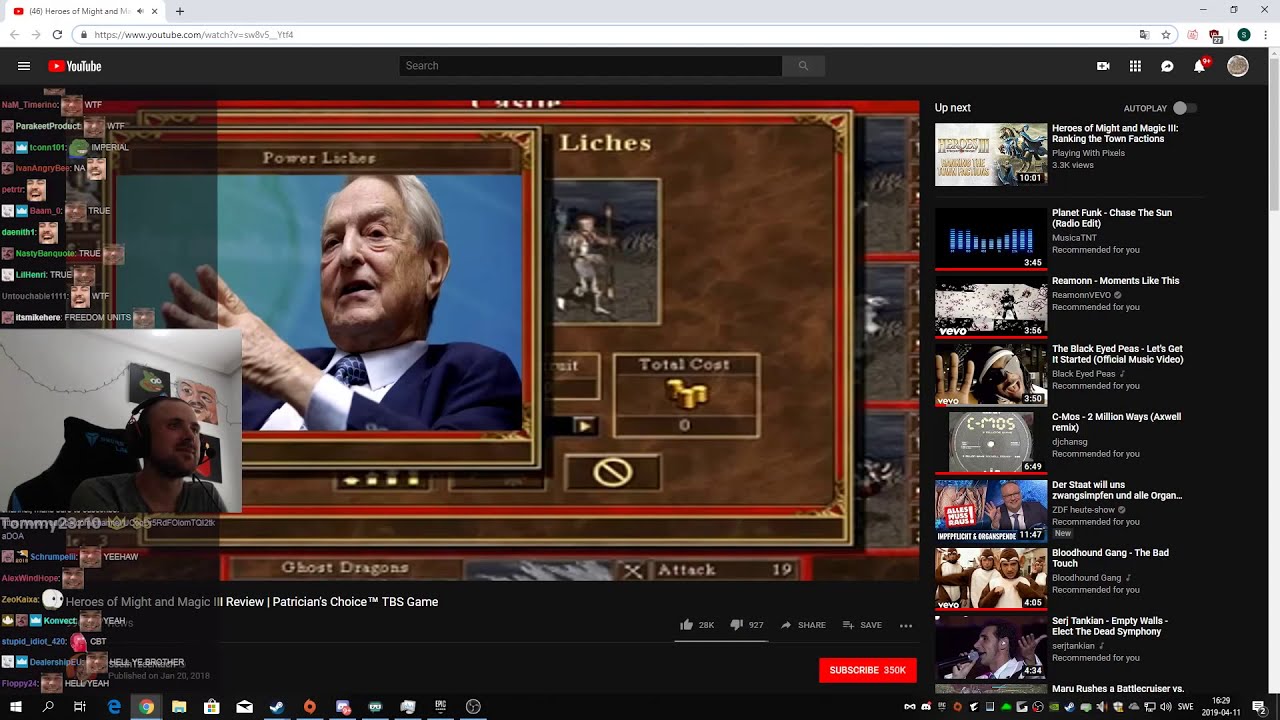Image resolution: width=1280 pixels, height=720 pixels.
Task: Open Epic Games Launcher from taskbar
Action: pyautogui.click(x=440, y=707)
